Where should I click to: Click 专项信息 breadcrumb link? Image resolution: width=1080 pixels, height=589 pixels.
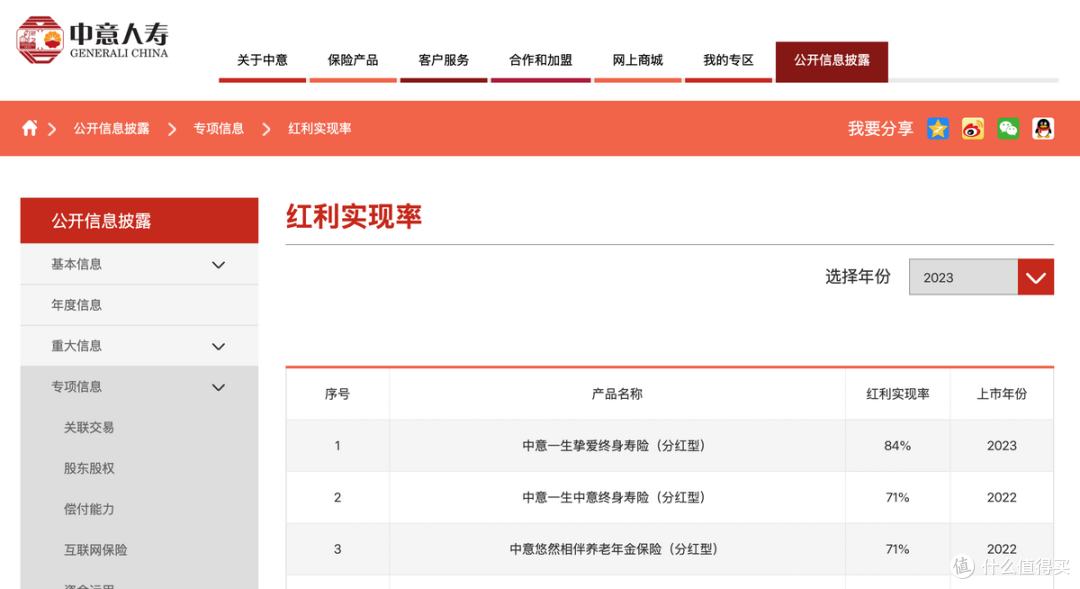click(x=218, y=129)
